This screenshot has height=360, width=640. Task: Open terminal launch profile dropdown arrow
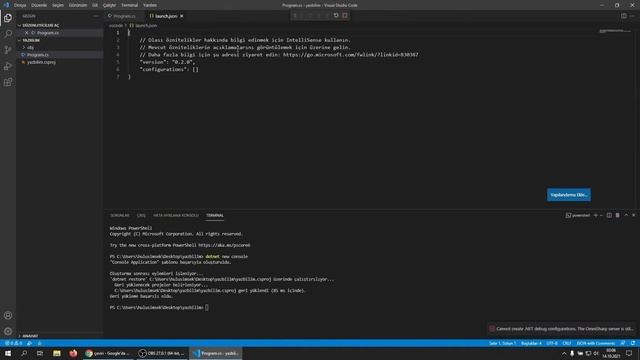coord(601,215)
